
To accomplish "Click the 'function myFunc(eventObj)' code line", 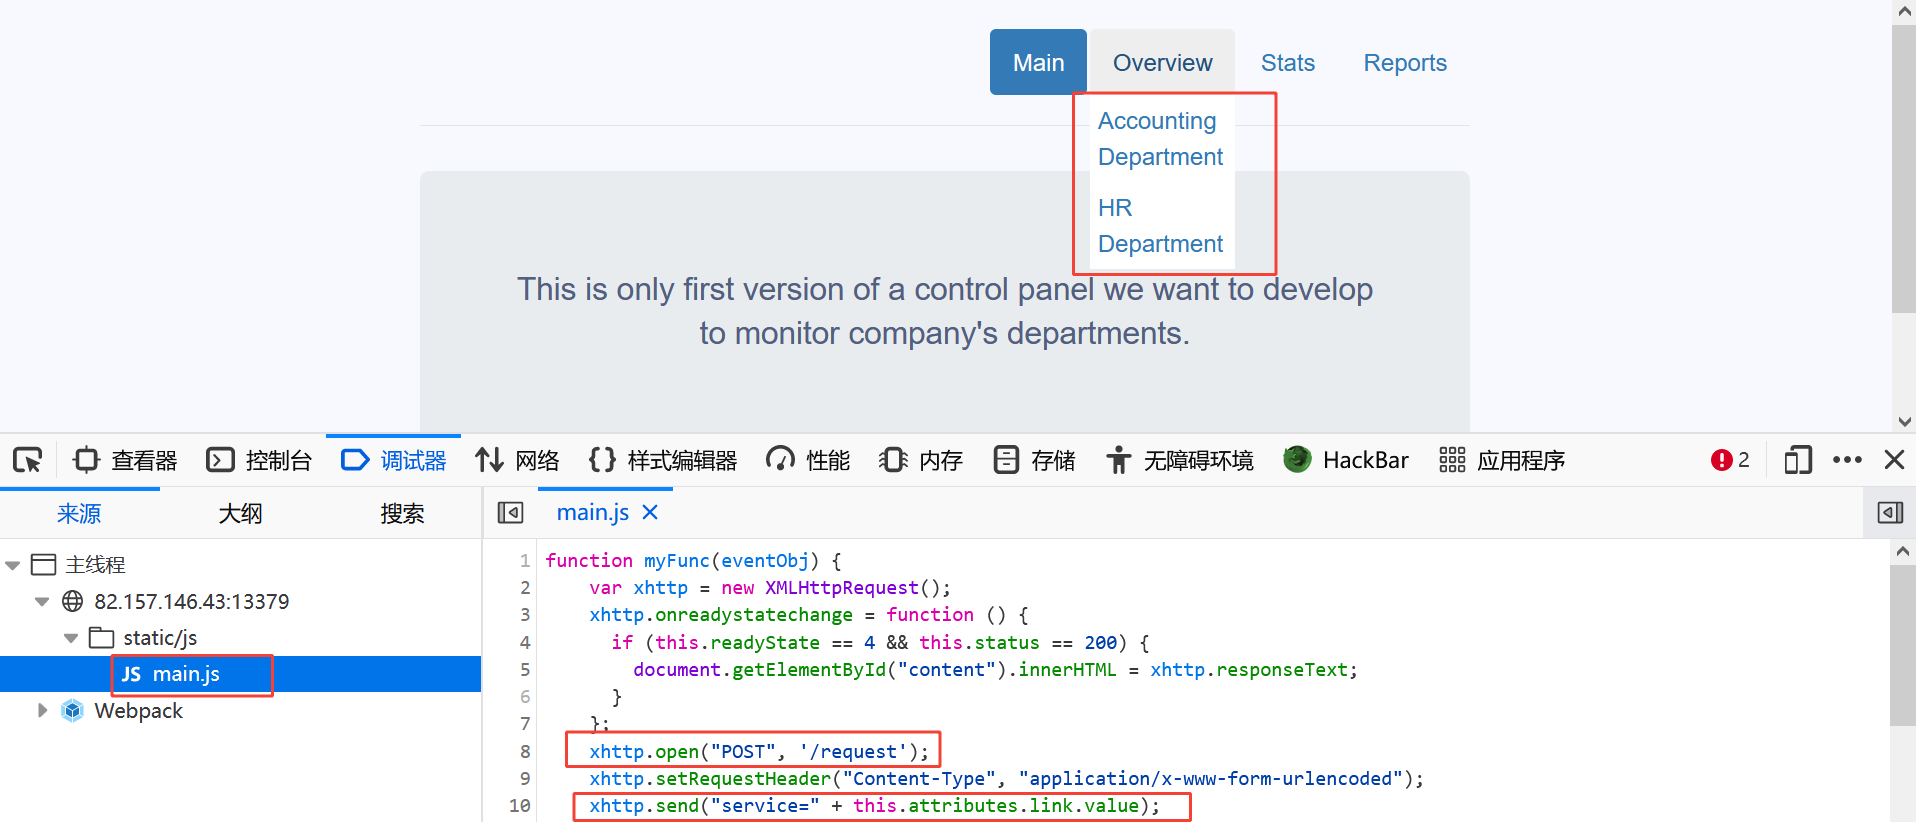I will 693,560.
